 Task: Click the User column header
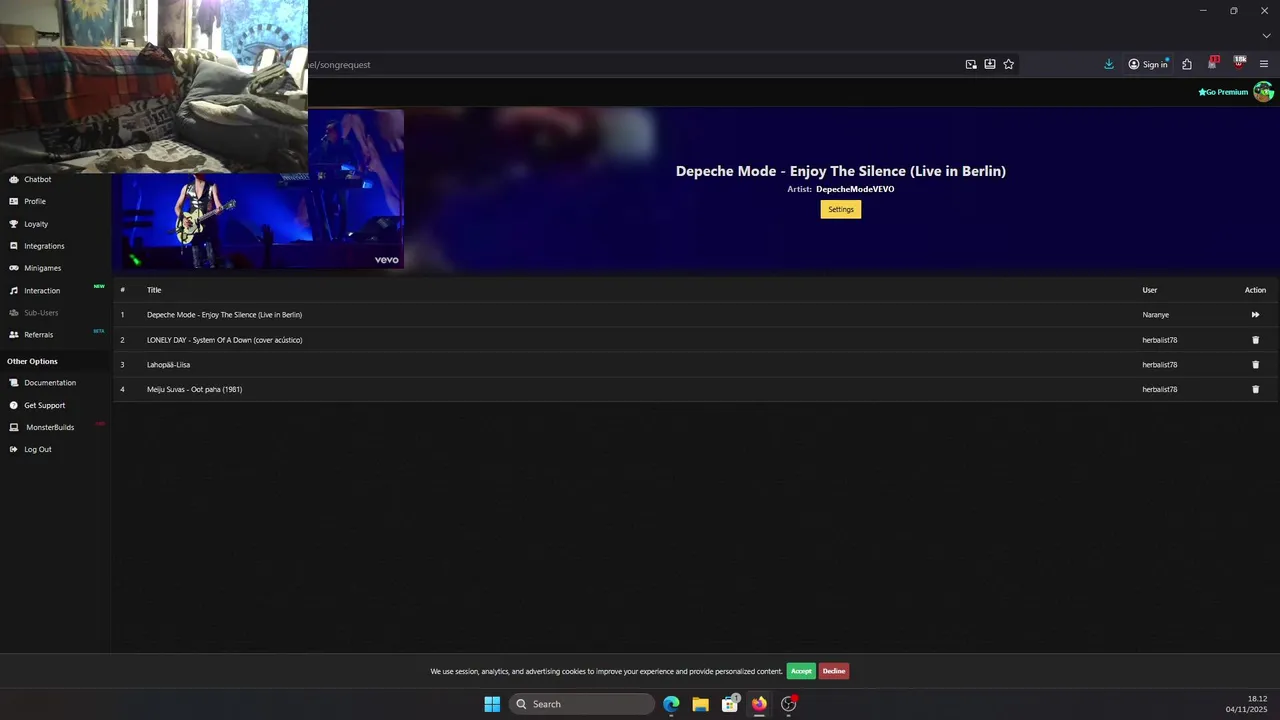(x=1149, y=290)
